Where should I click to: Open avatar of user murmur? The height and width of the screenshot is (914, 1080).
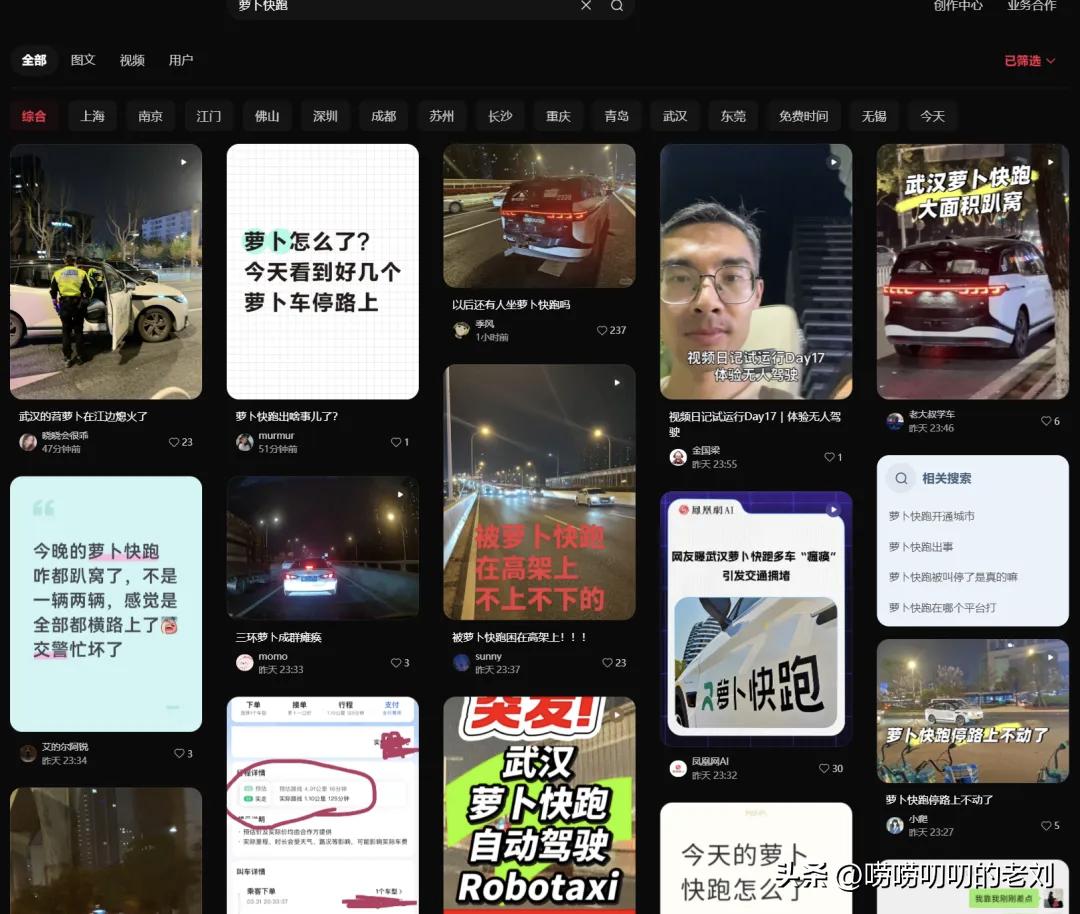(x=245, y=442)
